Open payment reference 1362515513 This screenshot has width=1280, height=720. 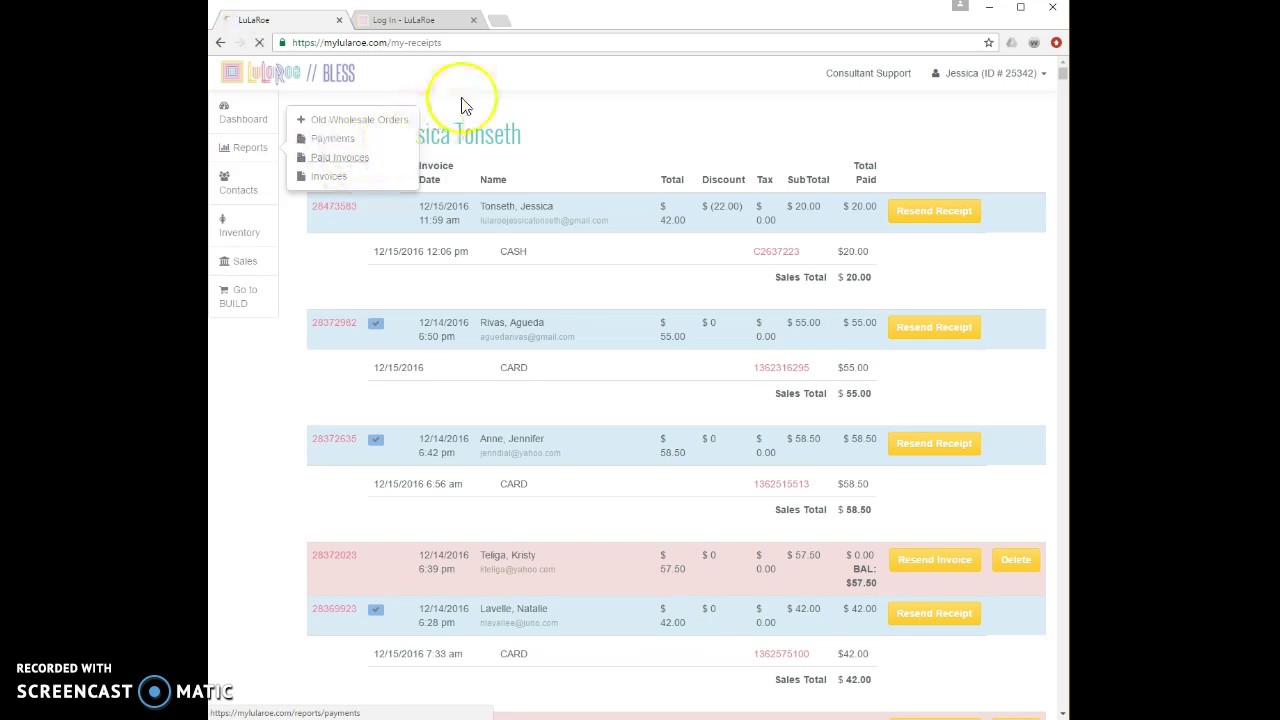coord(781,484)
